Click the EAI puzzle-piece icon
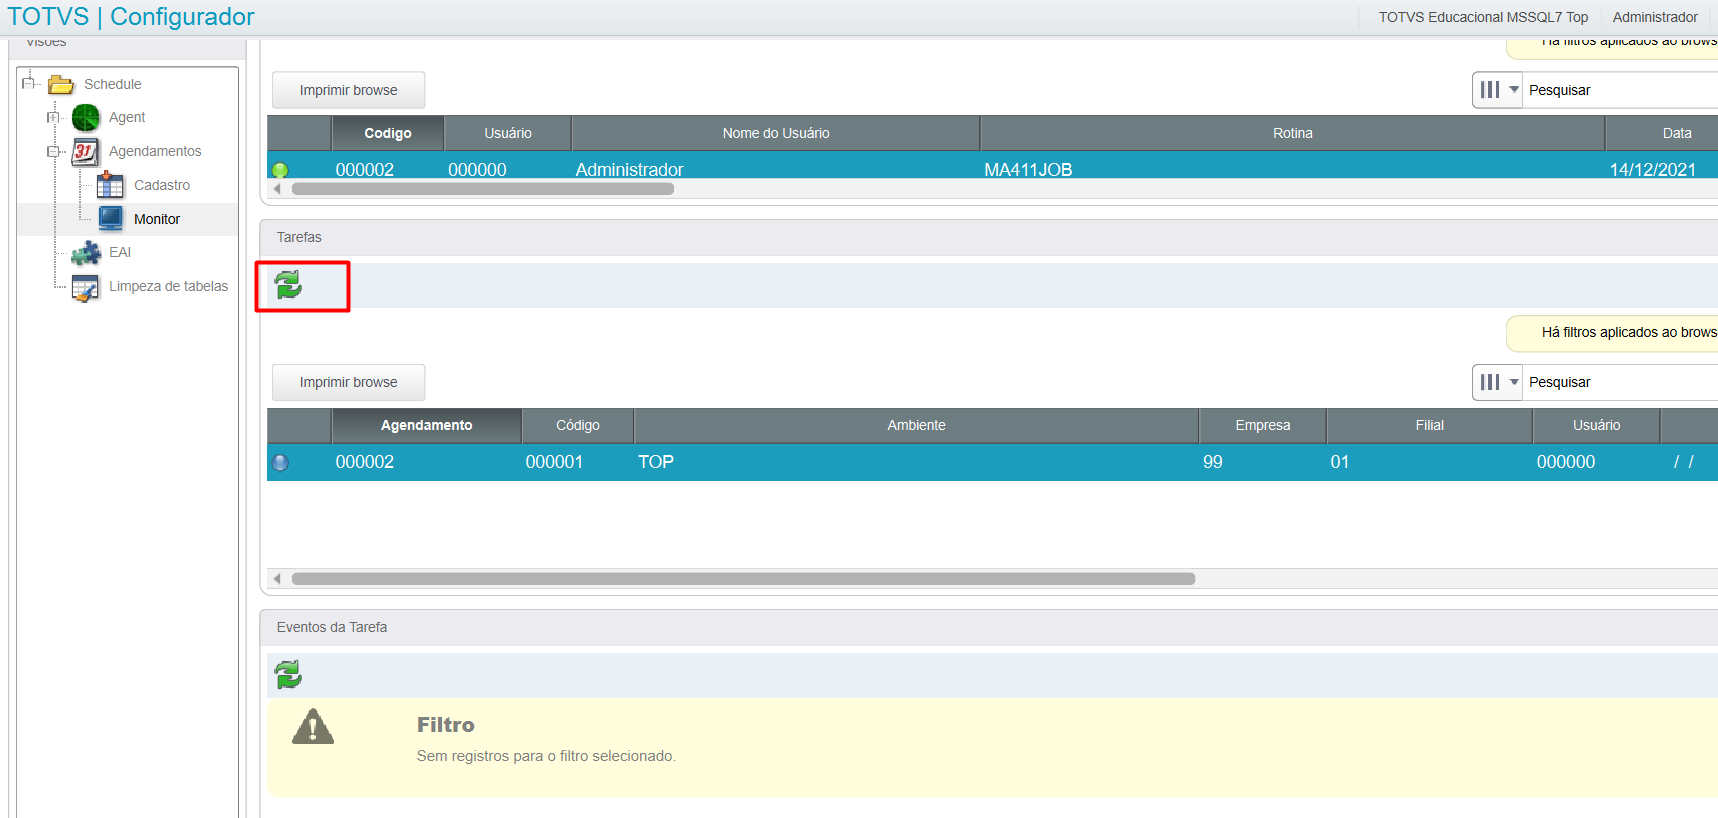Viewport: 1718px width, 818px height. 86,253
